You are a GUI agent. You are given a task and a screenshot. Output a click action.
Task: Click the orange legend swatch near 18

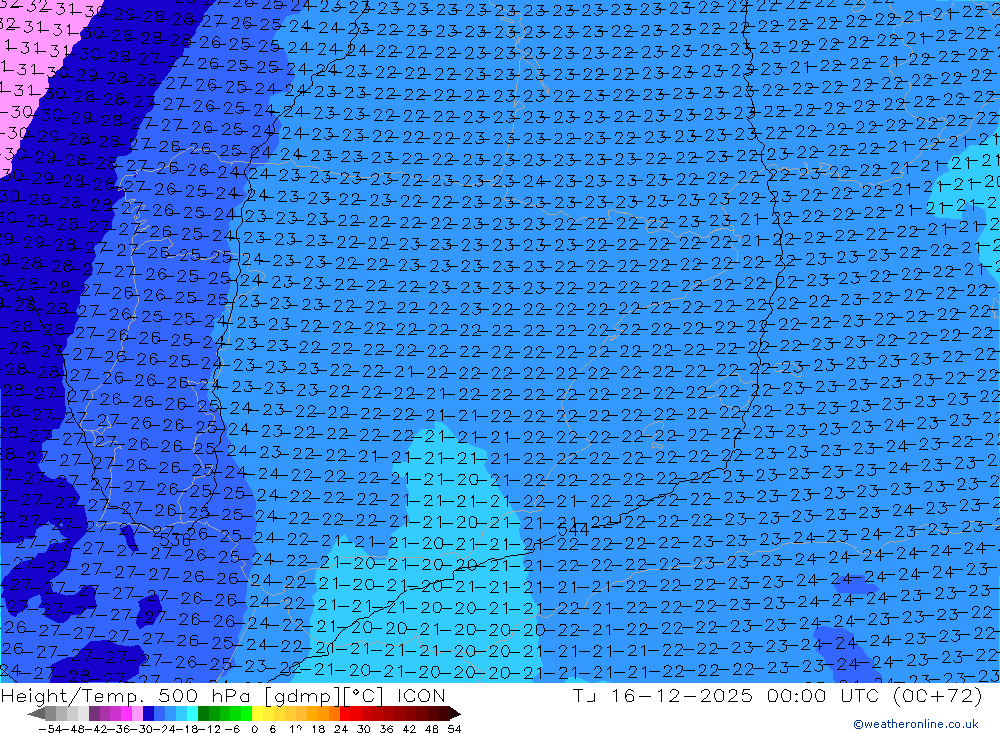coord(323,714)
